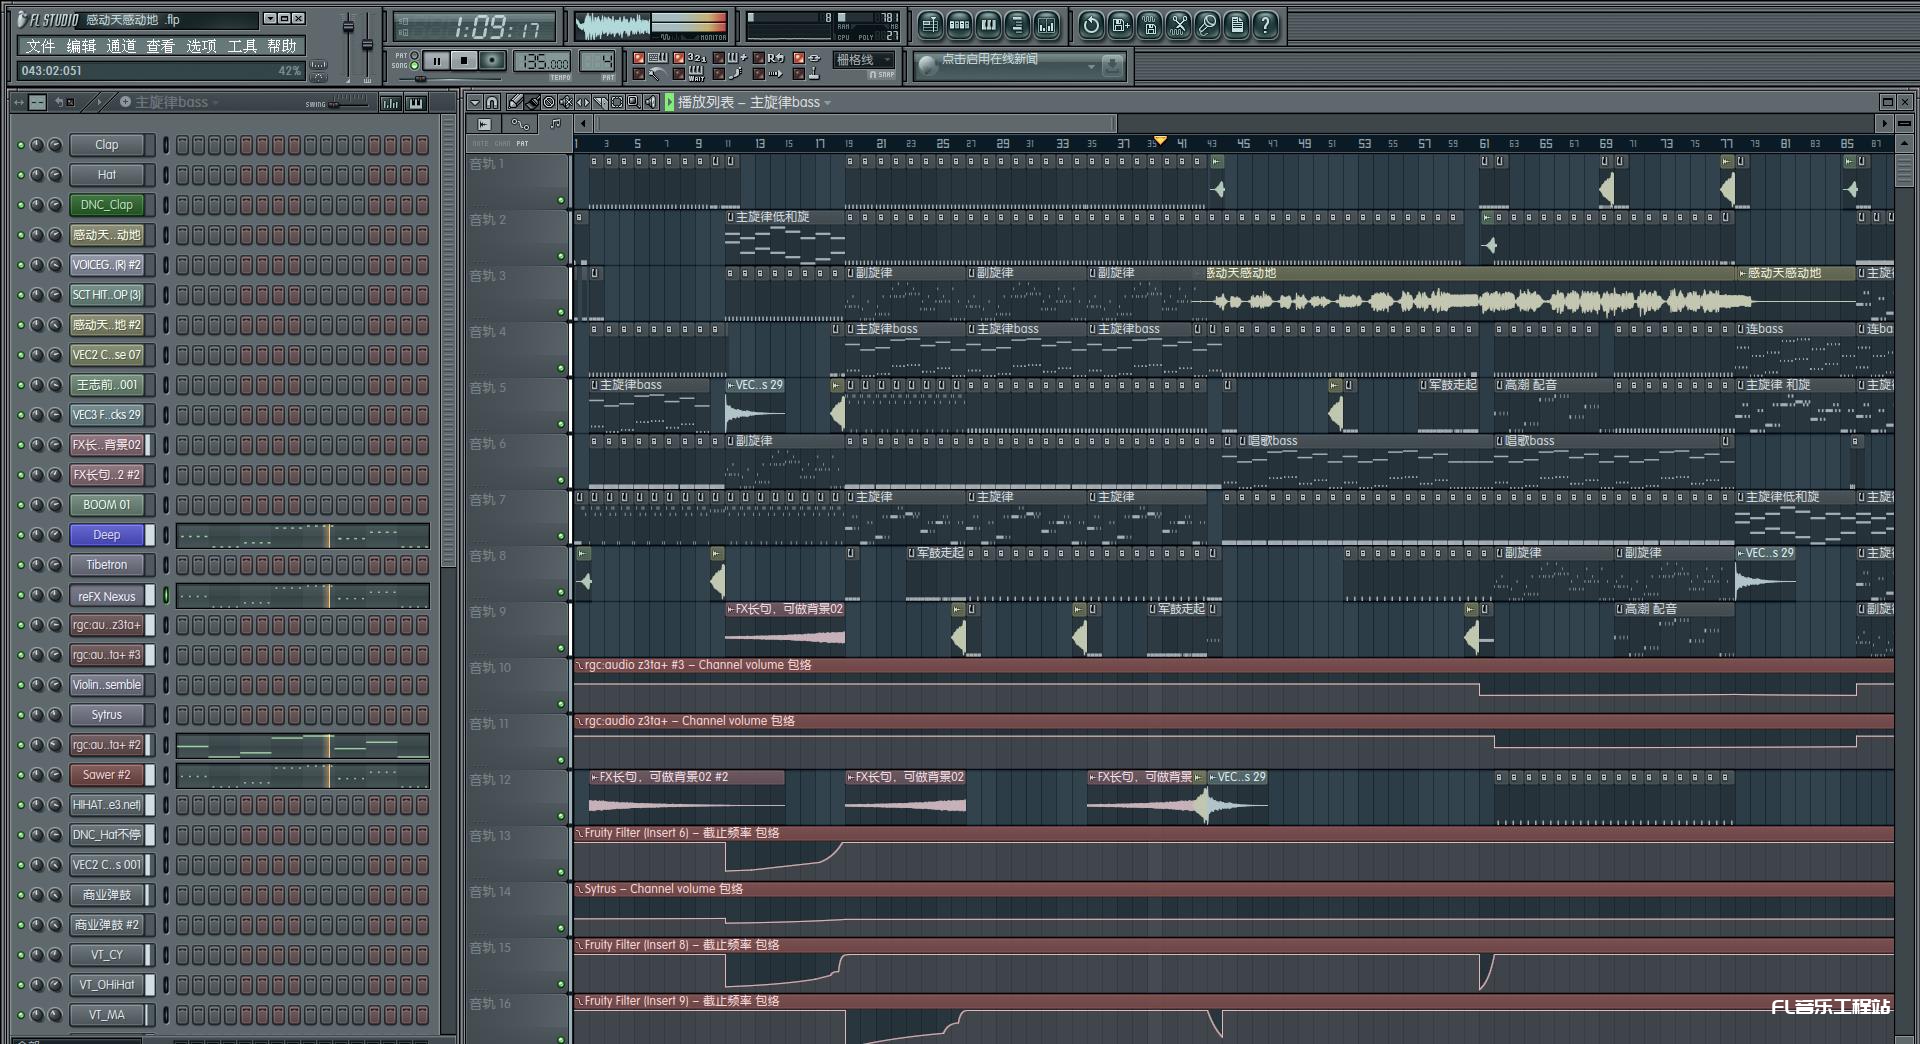Open the 编辑 menu

point(81,46)
